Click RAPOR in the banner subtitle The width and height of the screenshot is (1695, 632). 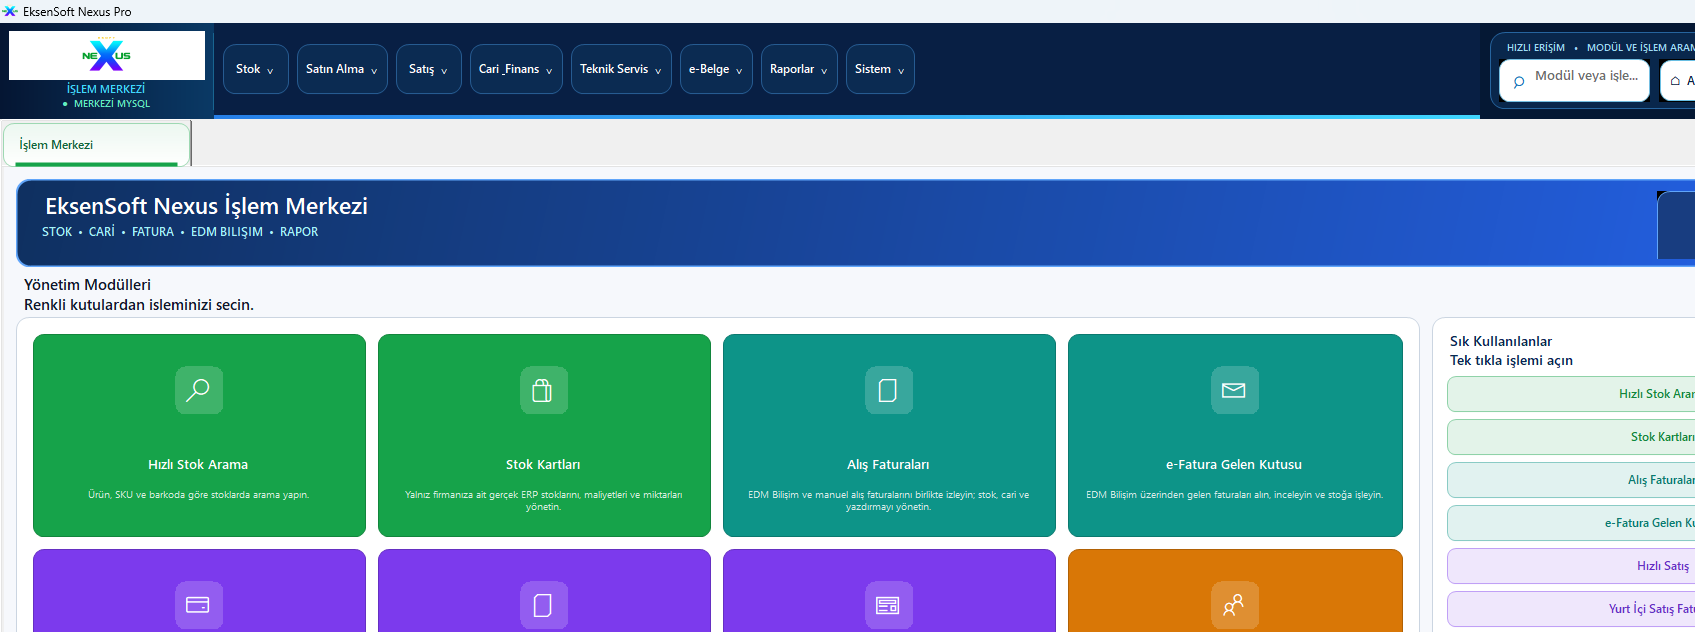[x=299, y=232]
